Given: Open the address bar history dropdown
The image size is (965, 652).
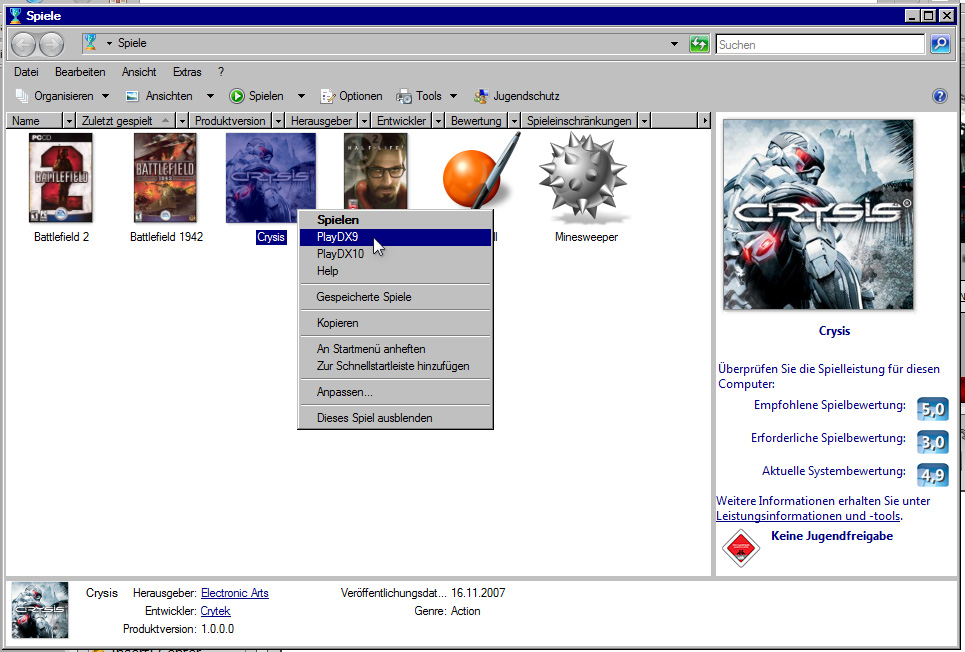Looking at the screenshot, I should coord(674,44).
